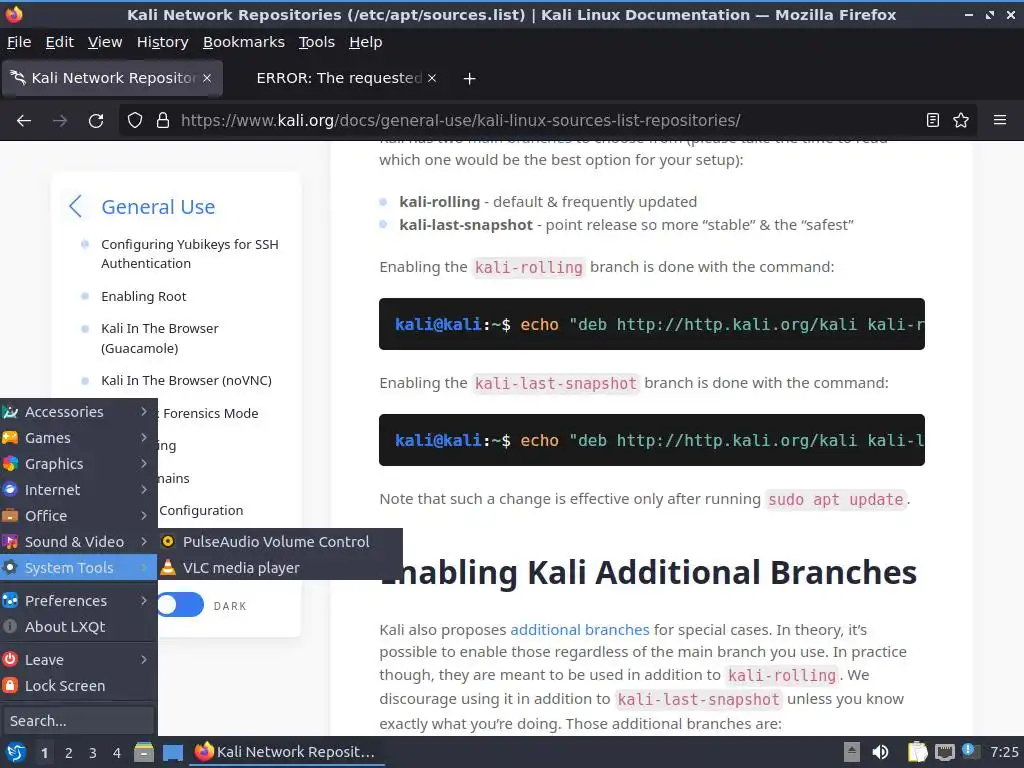Go forward with the browser forward arrow
Image resolution: width=1024 pixels, height=768 pixels.
point(60,121)
